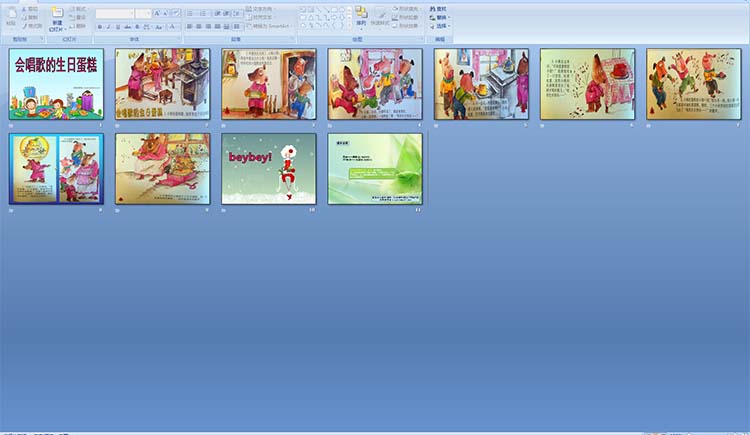Click the Delete slide icon
Image resolution: width=750 pixels, height=435 pixels.
pos(72,26)
